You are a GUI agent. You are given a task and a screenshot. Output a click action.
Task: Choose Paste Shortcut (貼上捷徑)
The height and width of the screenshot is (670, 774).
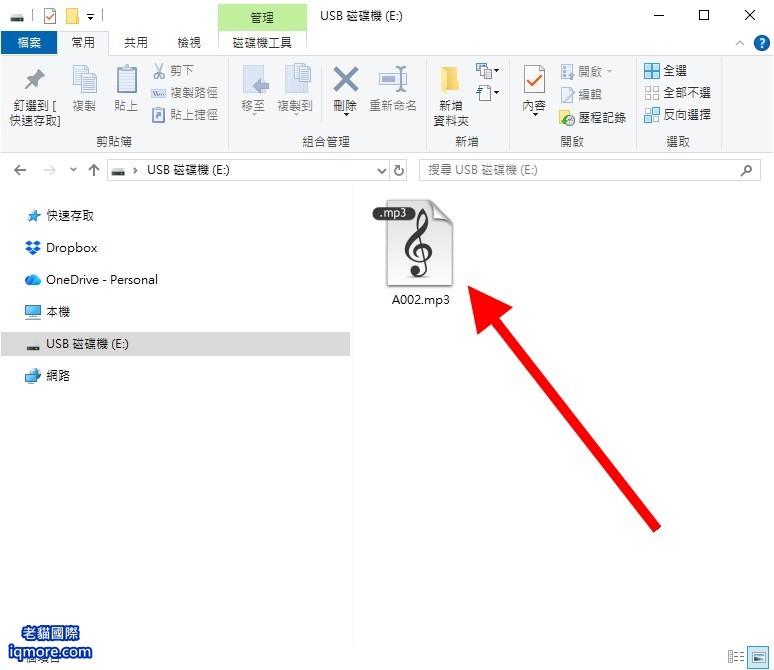pyautogui.click(x=185, y=115)
